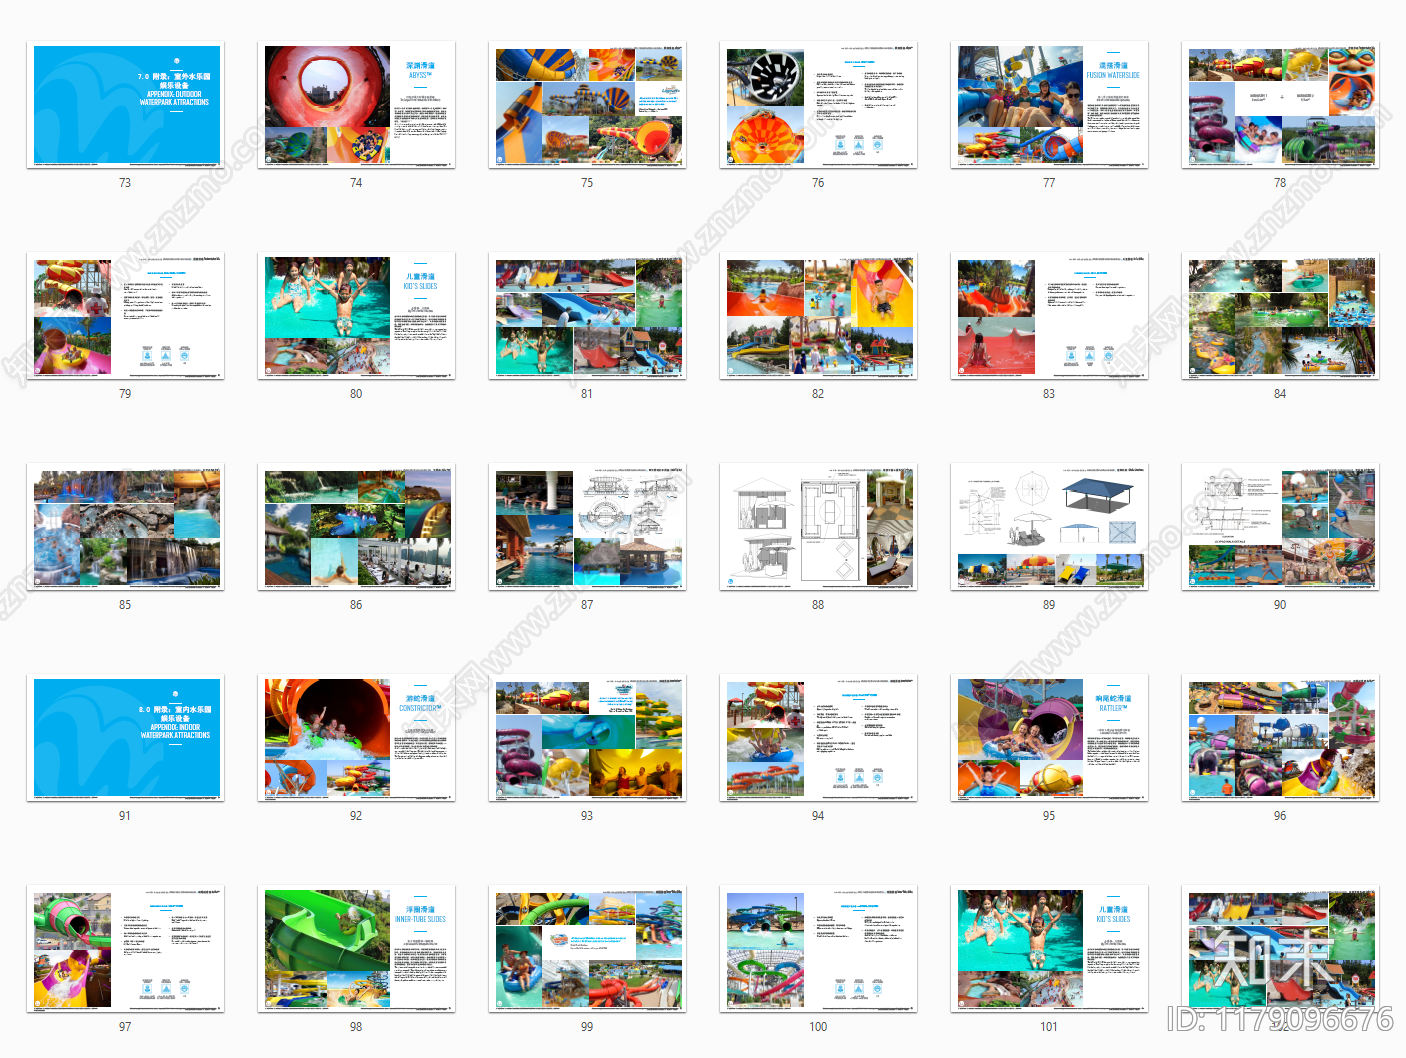Click page number label 74
This screenshot has height=1058, width=1406.
(x=356, y=183)
